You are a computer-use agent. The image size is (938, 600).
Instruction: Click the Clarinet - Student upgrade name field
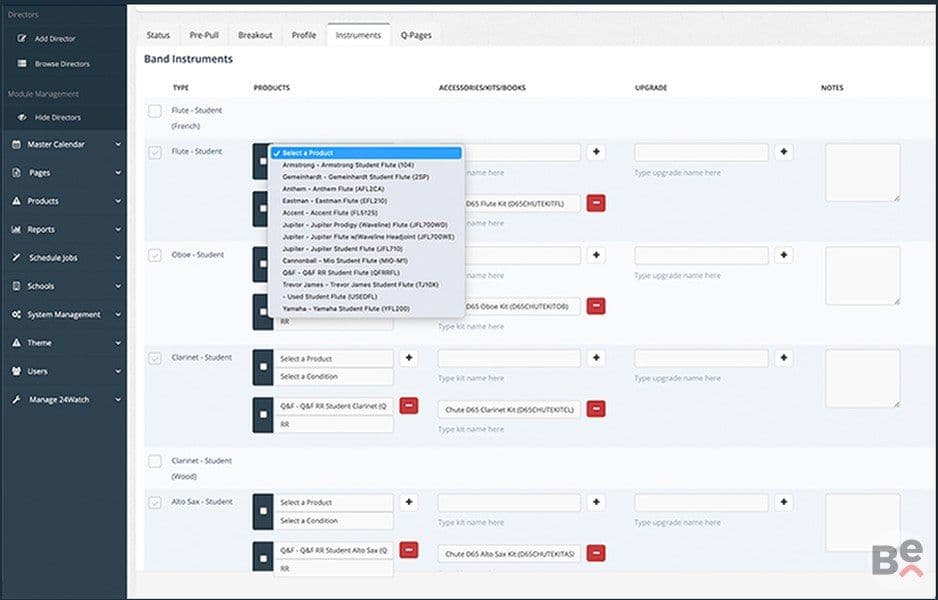click(x=701, y=358)
